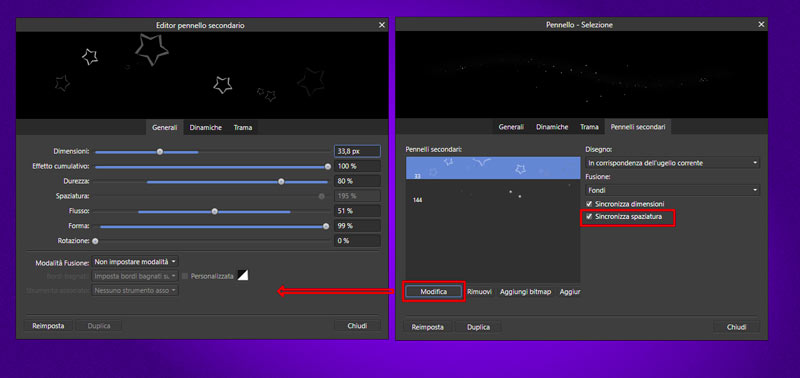Click the Dimensioni slider handle
800x378 pixels.
pos(160,152)
